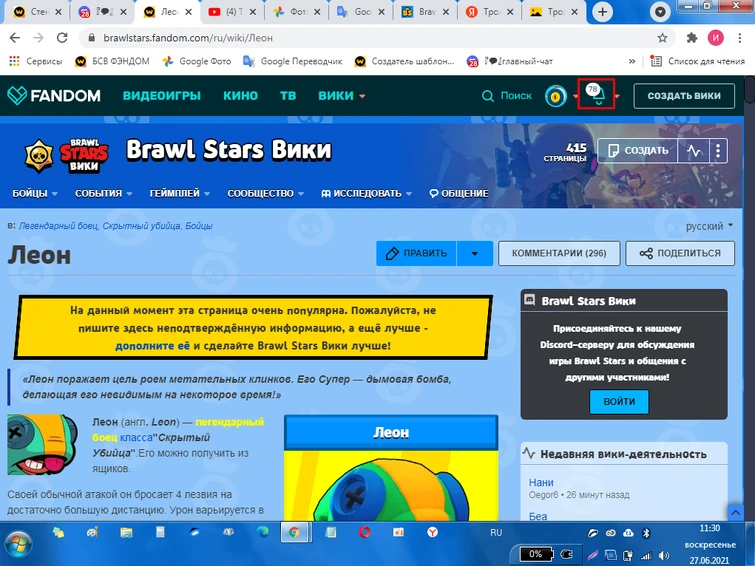The height and width of the screenshot is (566, 755).
Task: Open the русский language dropdown
Action: [x=709, y=226]
